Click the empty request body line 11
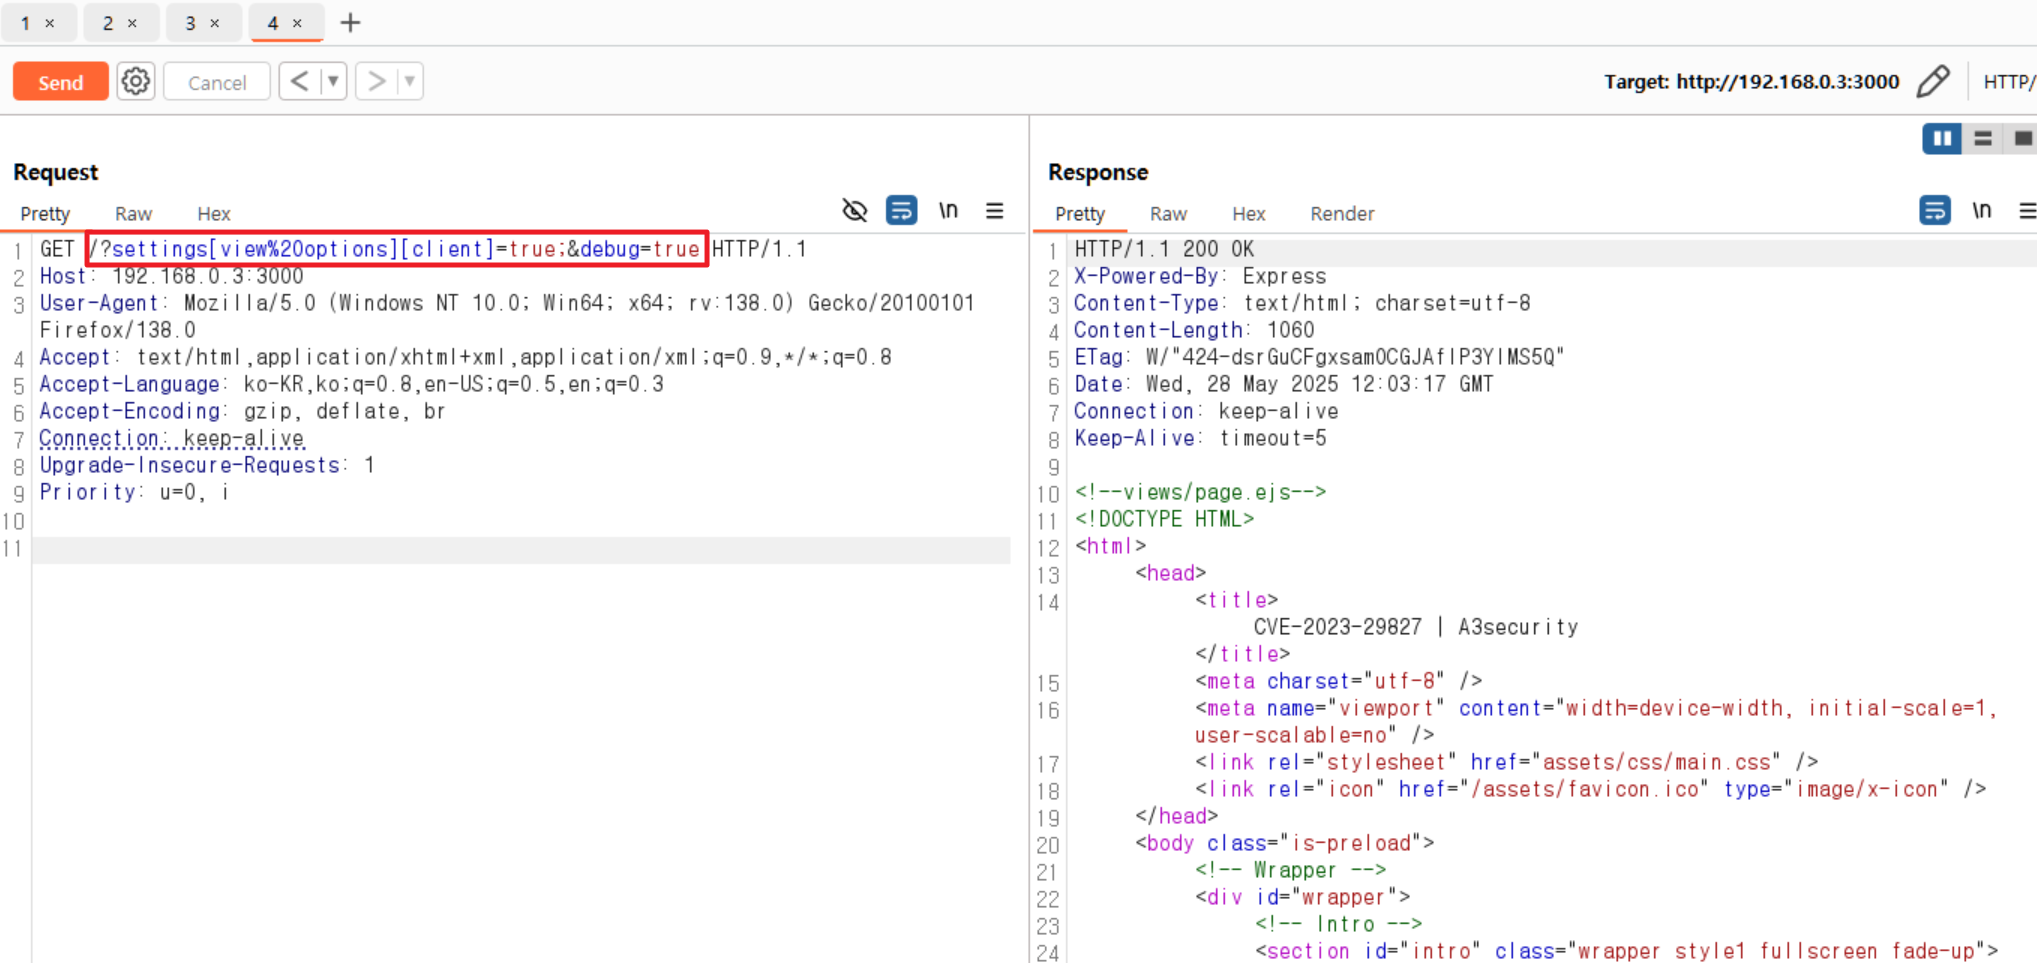 tap(521, 549)
